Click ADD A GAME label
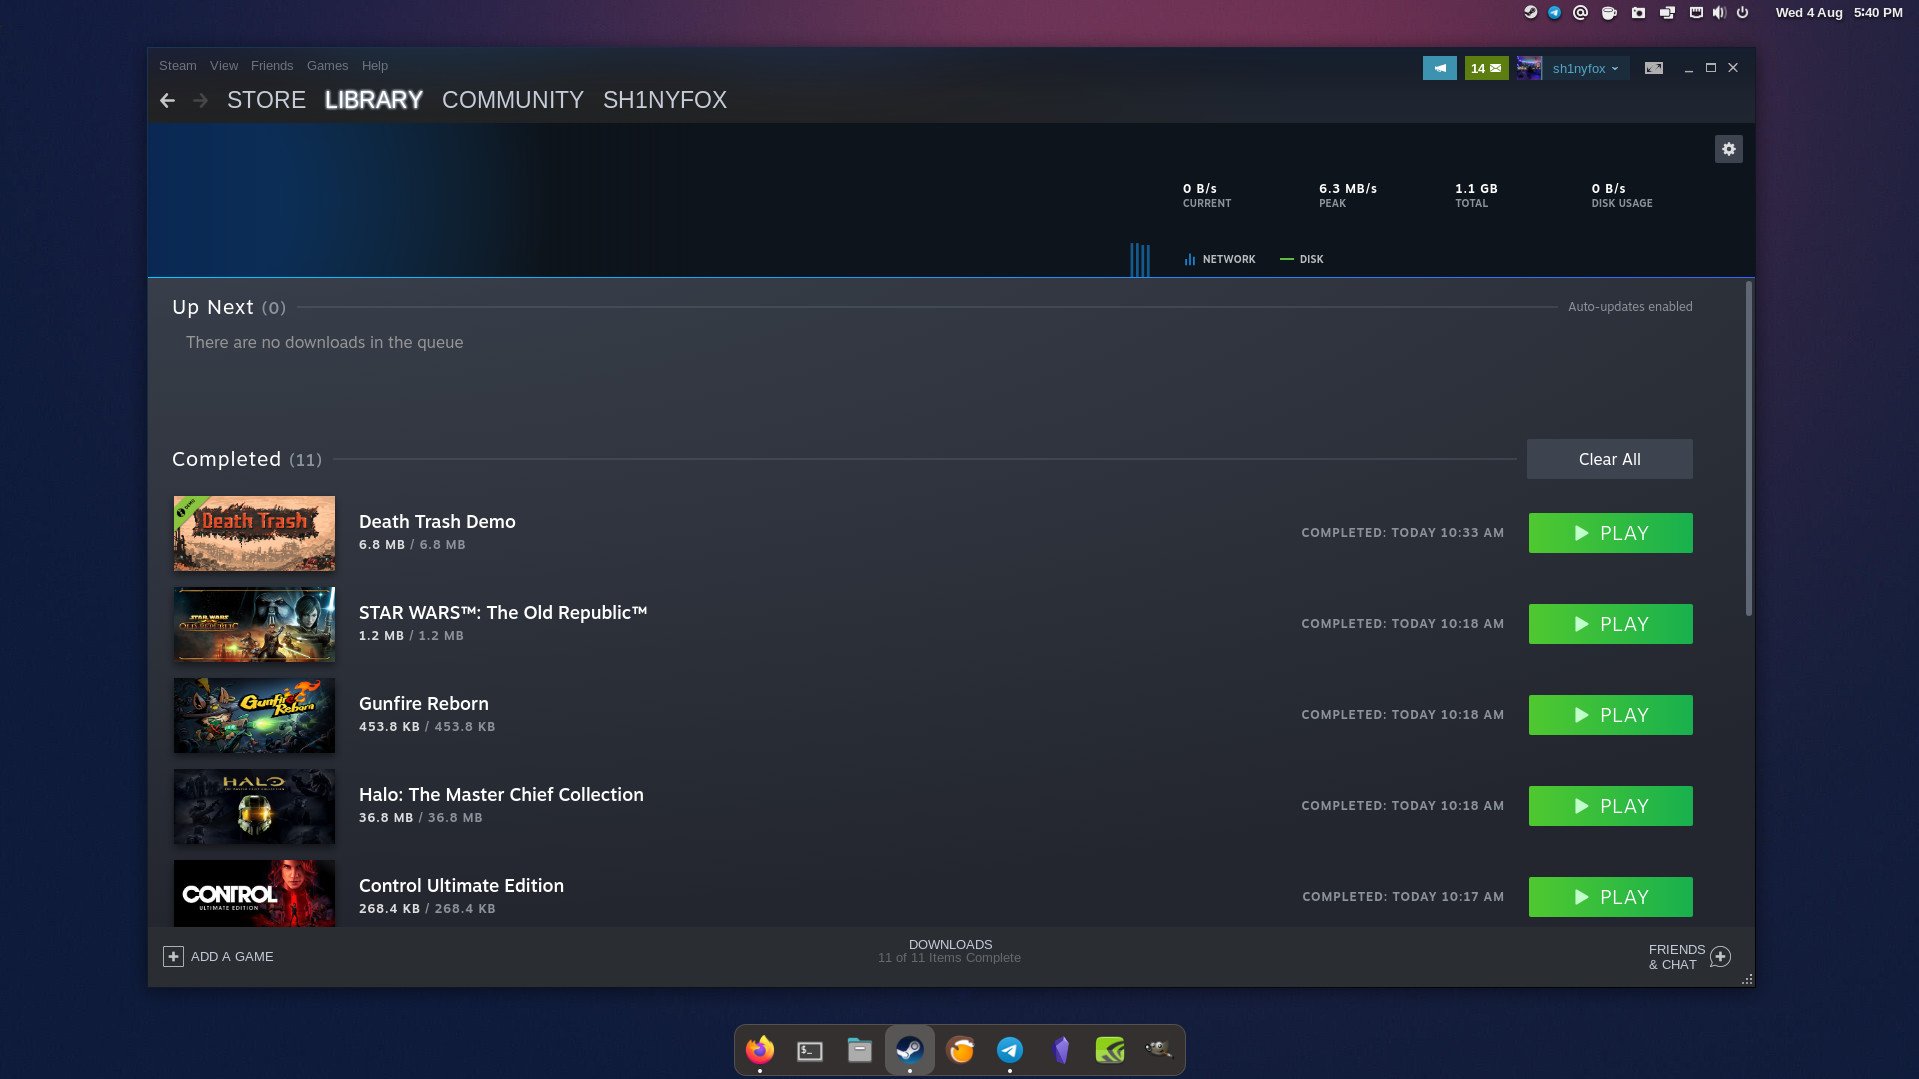Image resolution: width=1919 pixels, height=1079 pixels. [x=232, y=957]
